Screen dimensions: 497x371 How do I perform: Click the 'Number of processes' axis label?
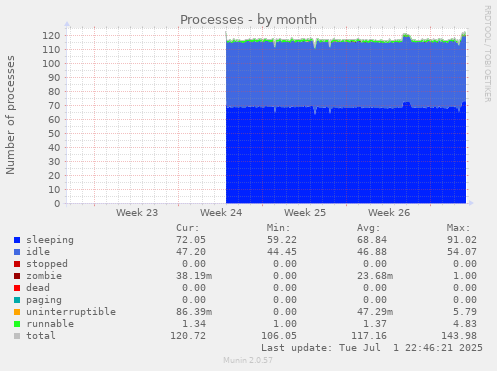coord(10,115)
